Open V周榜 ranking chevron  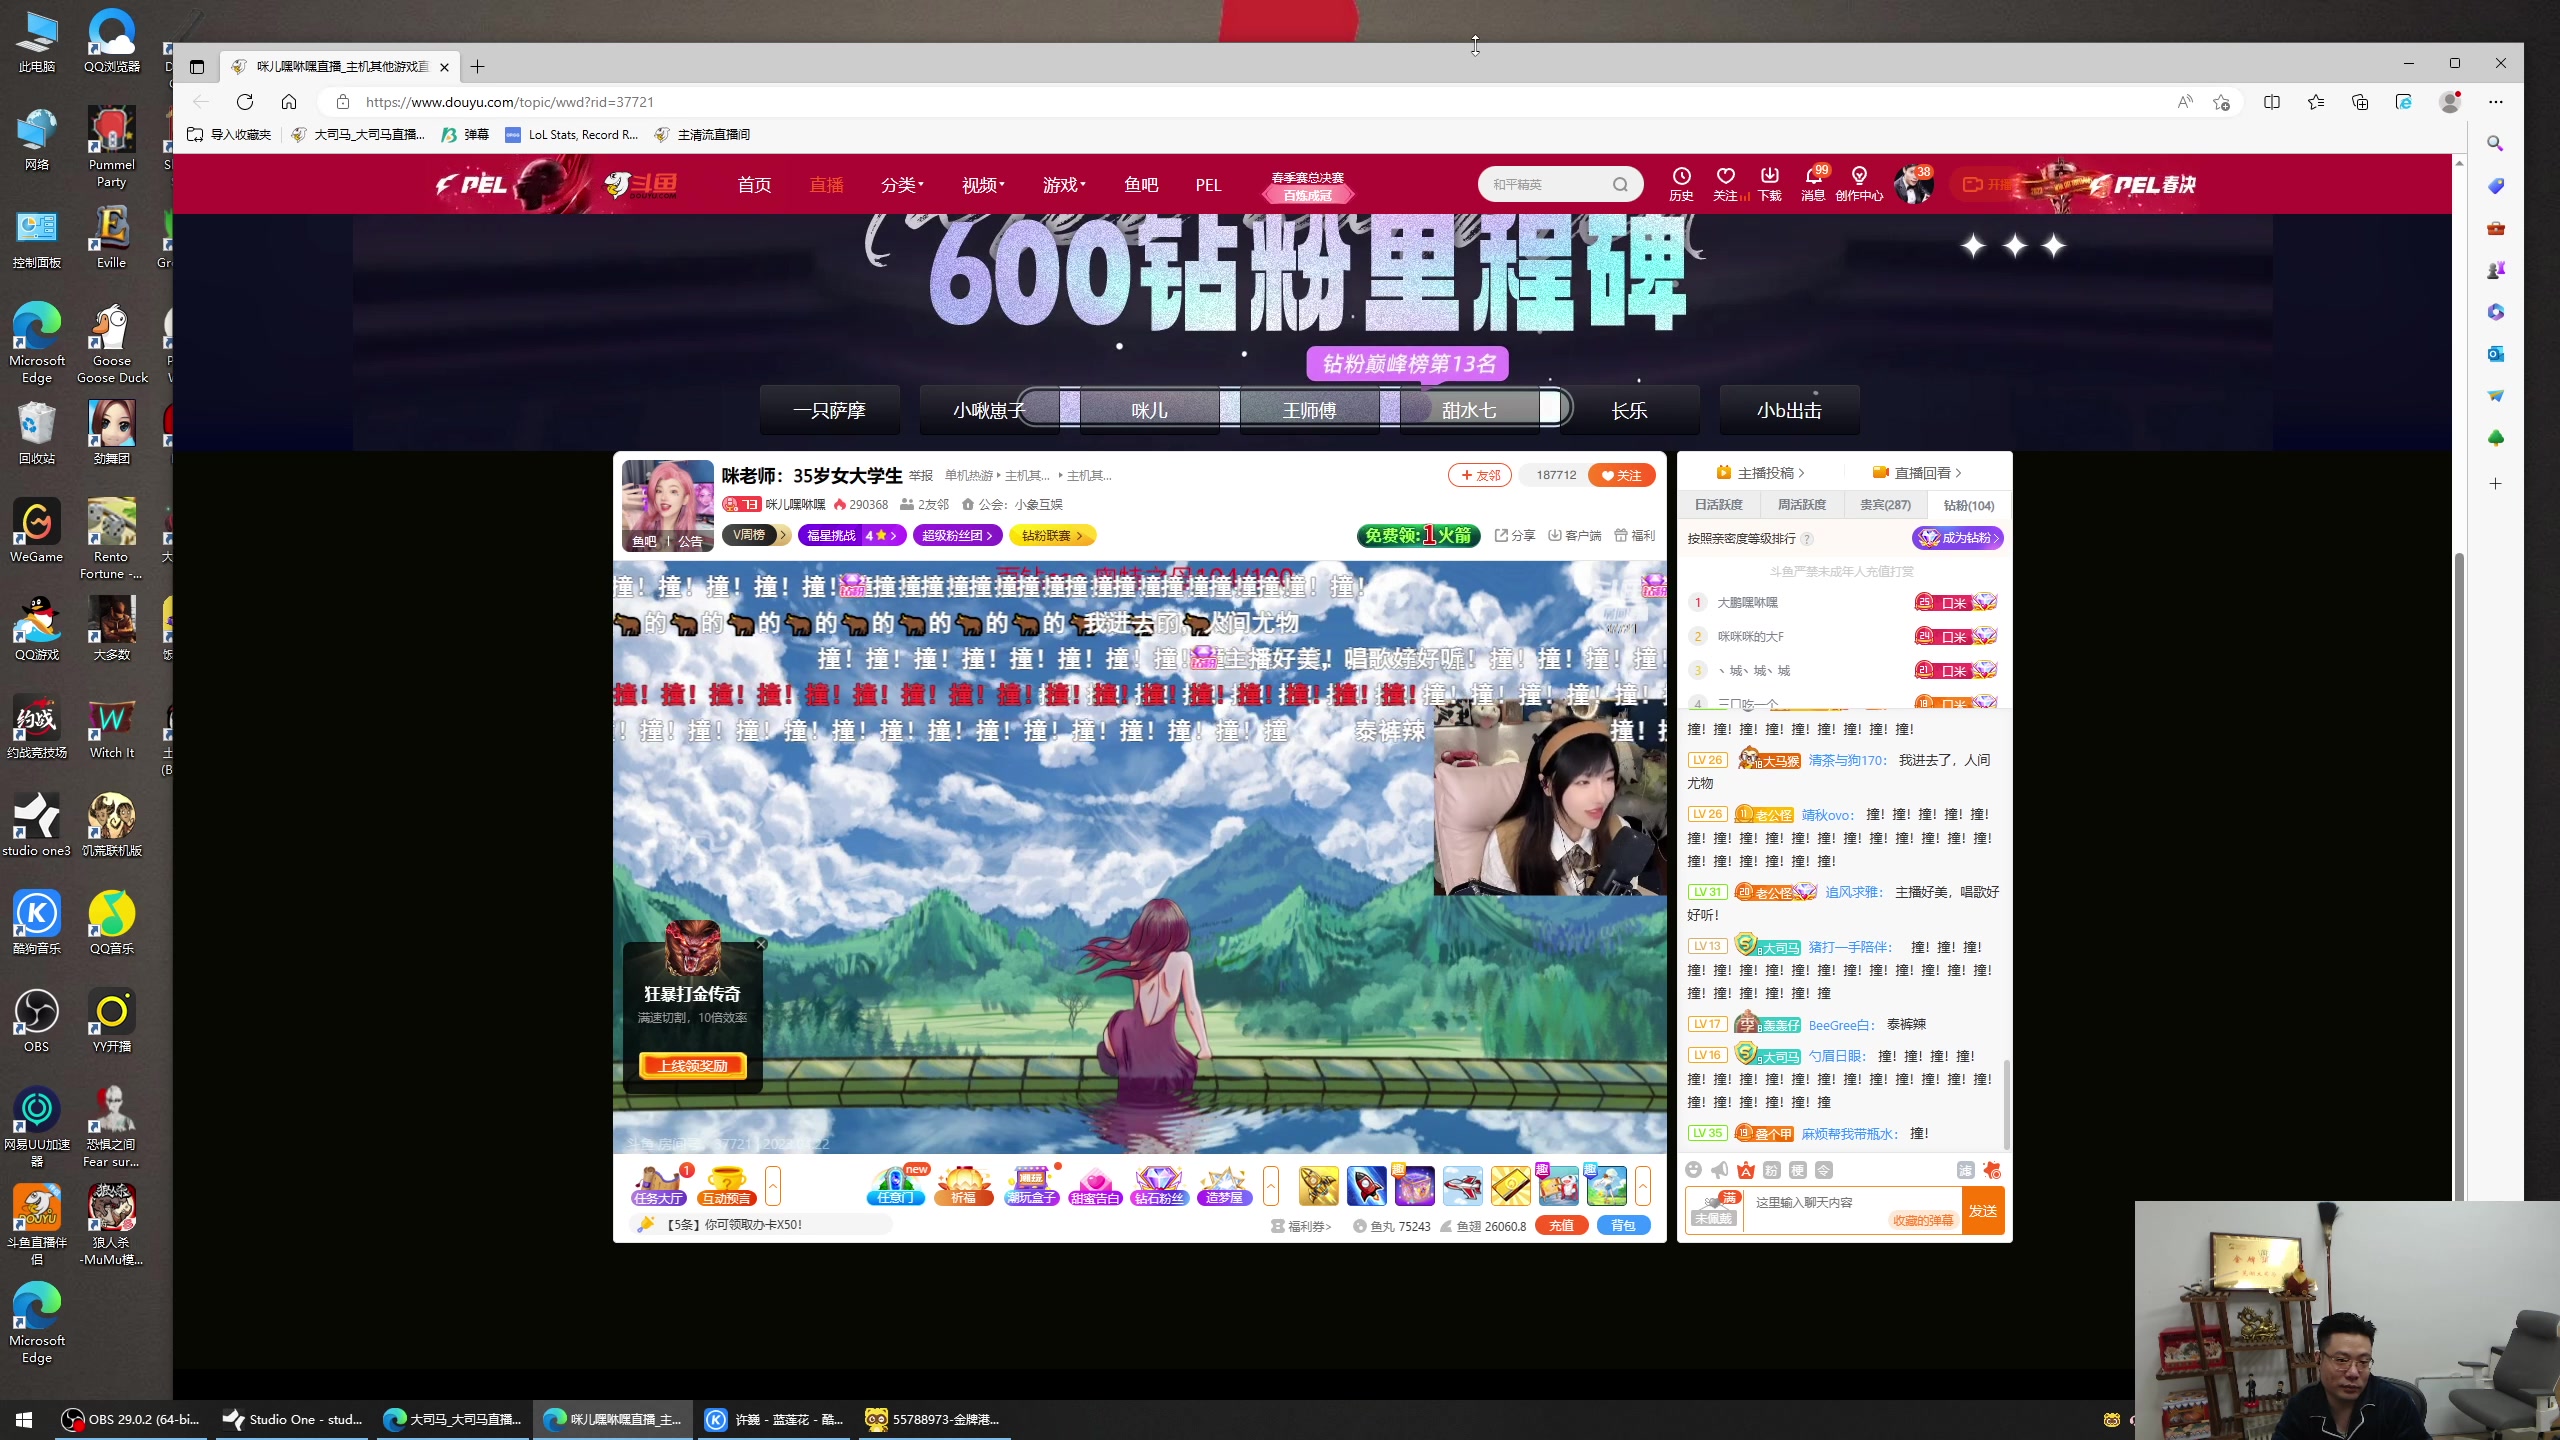pos(784,536)
